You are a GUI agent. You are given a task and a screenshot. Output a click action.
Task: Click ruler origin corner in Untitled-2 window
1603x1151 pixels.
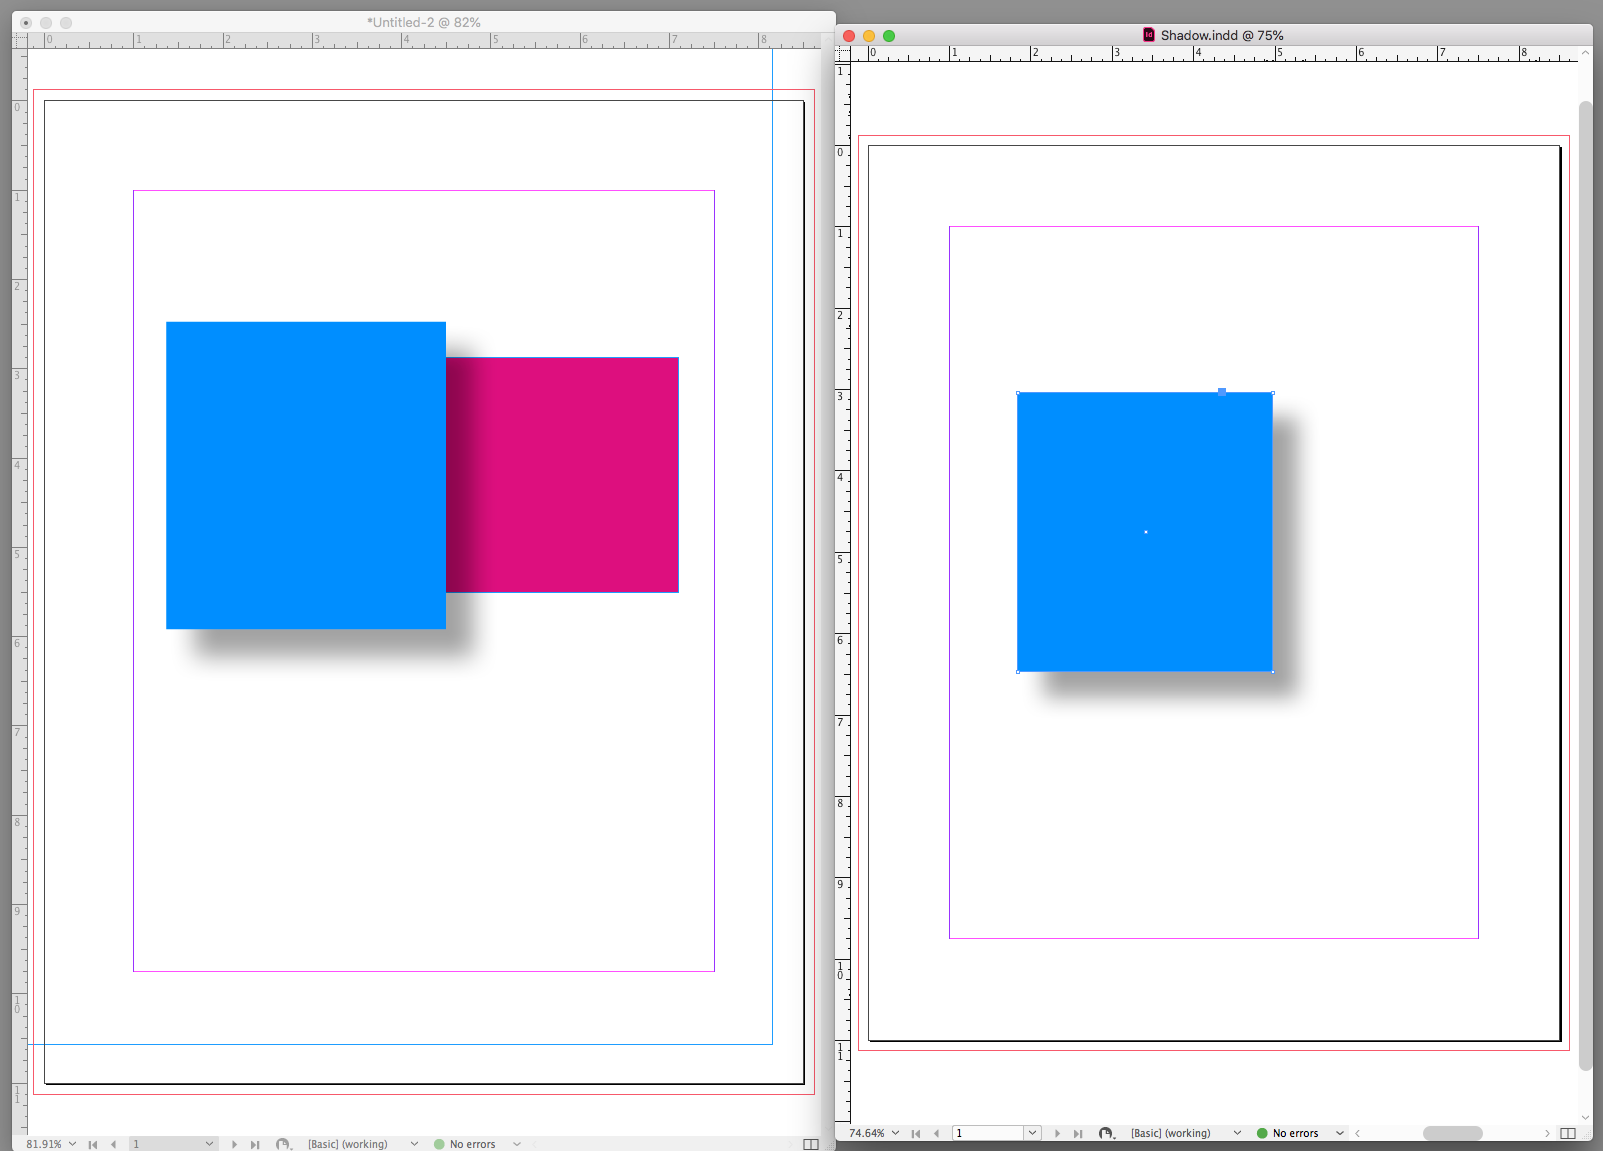20,41
